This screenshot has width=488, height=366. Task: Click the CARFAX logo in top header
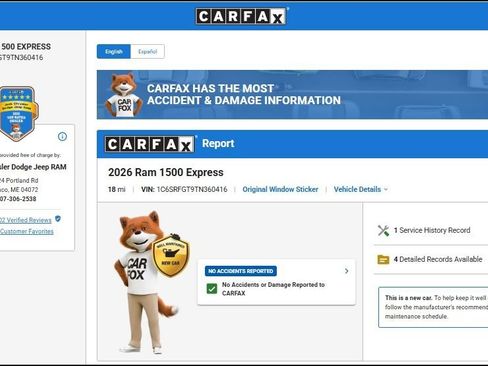pyautogui.click(x=241, y=16)
